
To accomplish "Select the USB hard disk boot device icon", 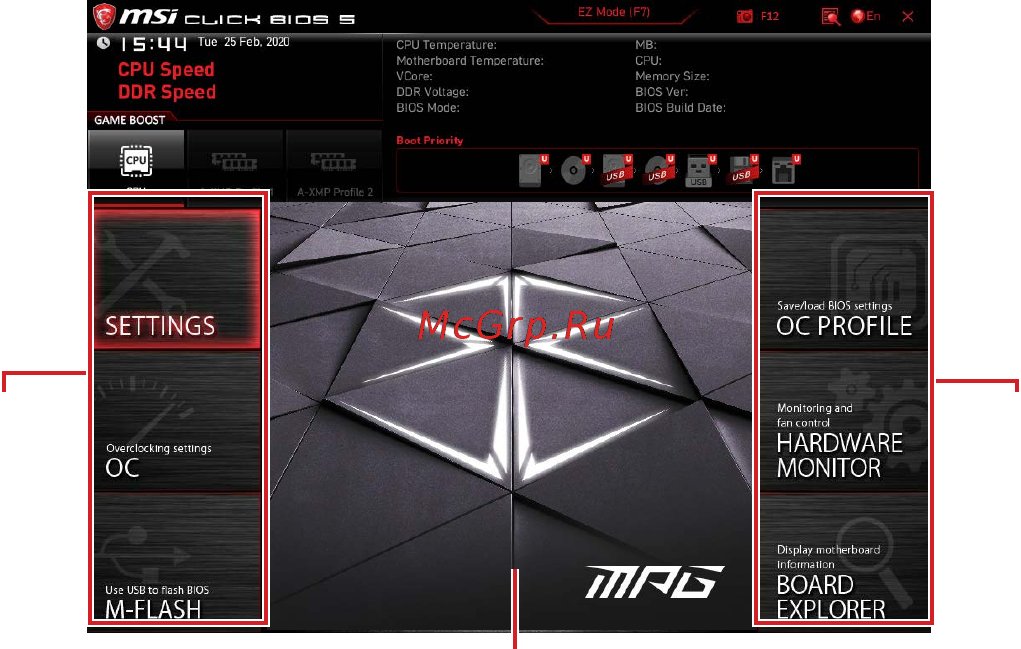I will [x=617, y=171].
